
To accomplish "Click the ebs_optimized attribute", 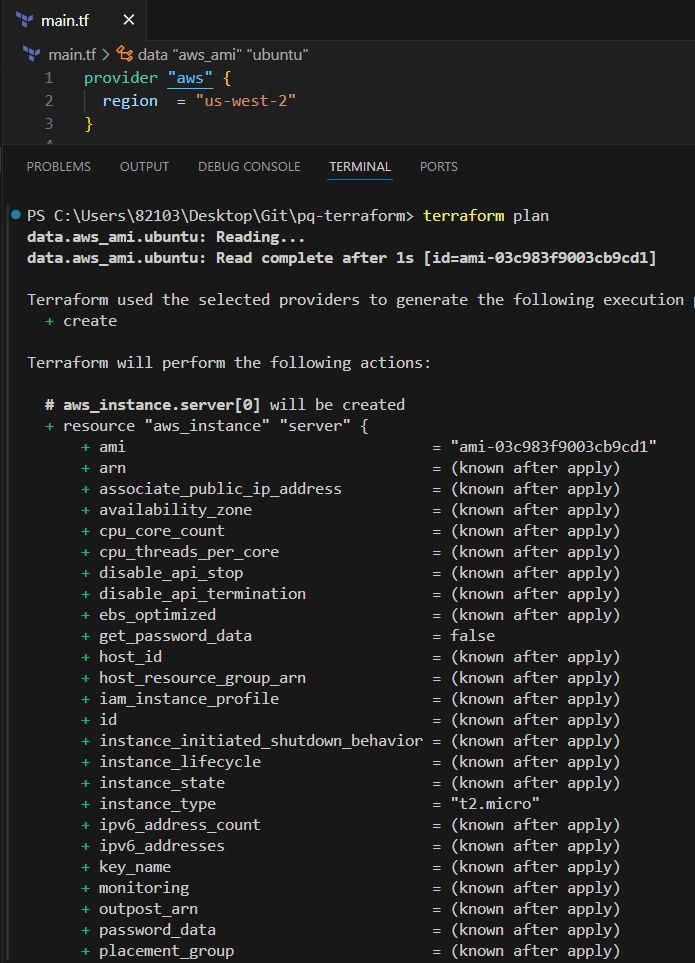I will click(158, 615).
